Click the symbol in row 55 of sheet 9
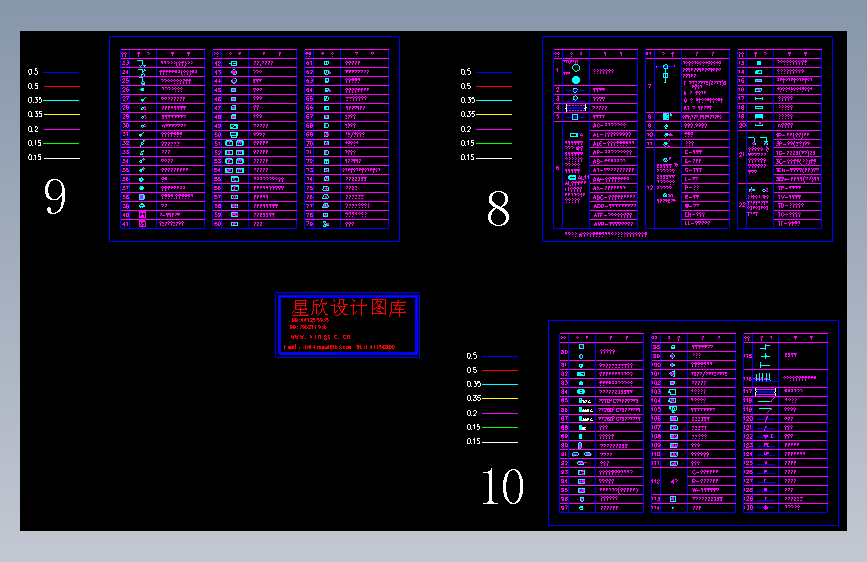Screen dimensions: 867x562 234,179
